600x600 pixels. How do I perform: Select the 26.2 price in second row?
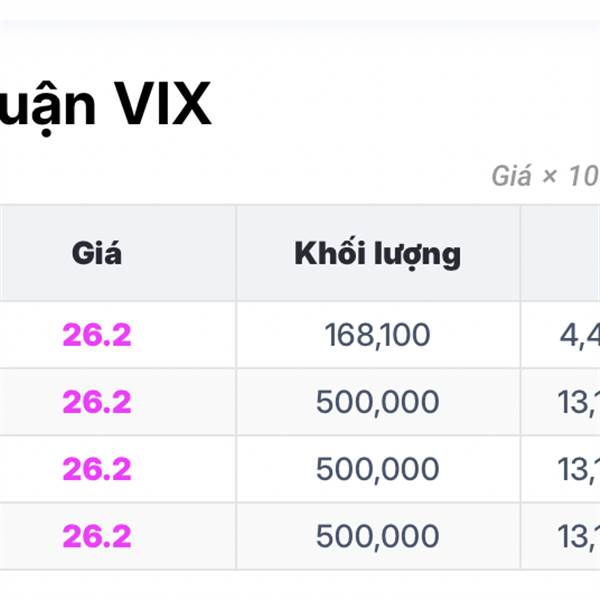97,402
